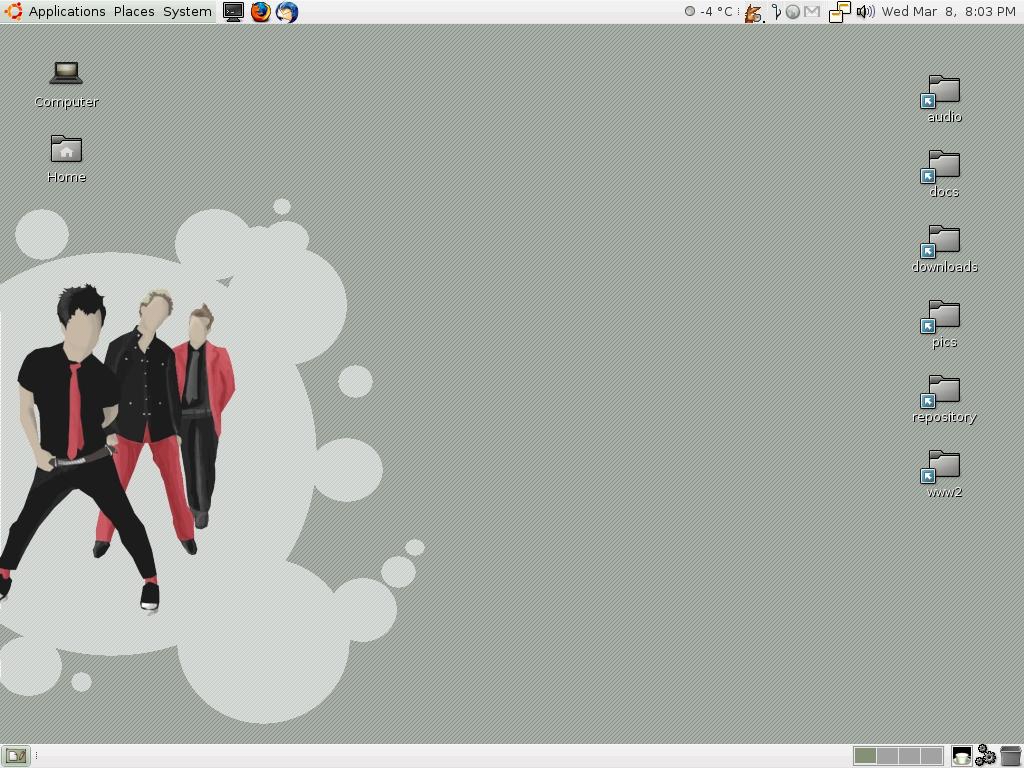The width and height of the screenshot is (1024, 768).
Task: Click the Ubuntu logo in the panel
Action: pos(13,12)
